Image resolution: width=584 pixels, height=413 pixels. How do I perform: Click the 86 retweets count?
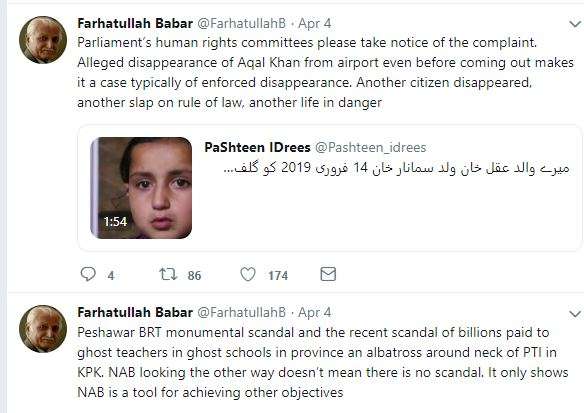[194, 276]
